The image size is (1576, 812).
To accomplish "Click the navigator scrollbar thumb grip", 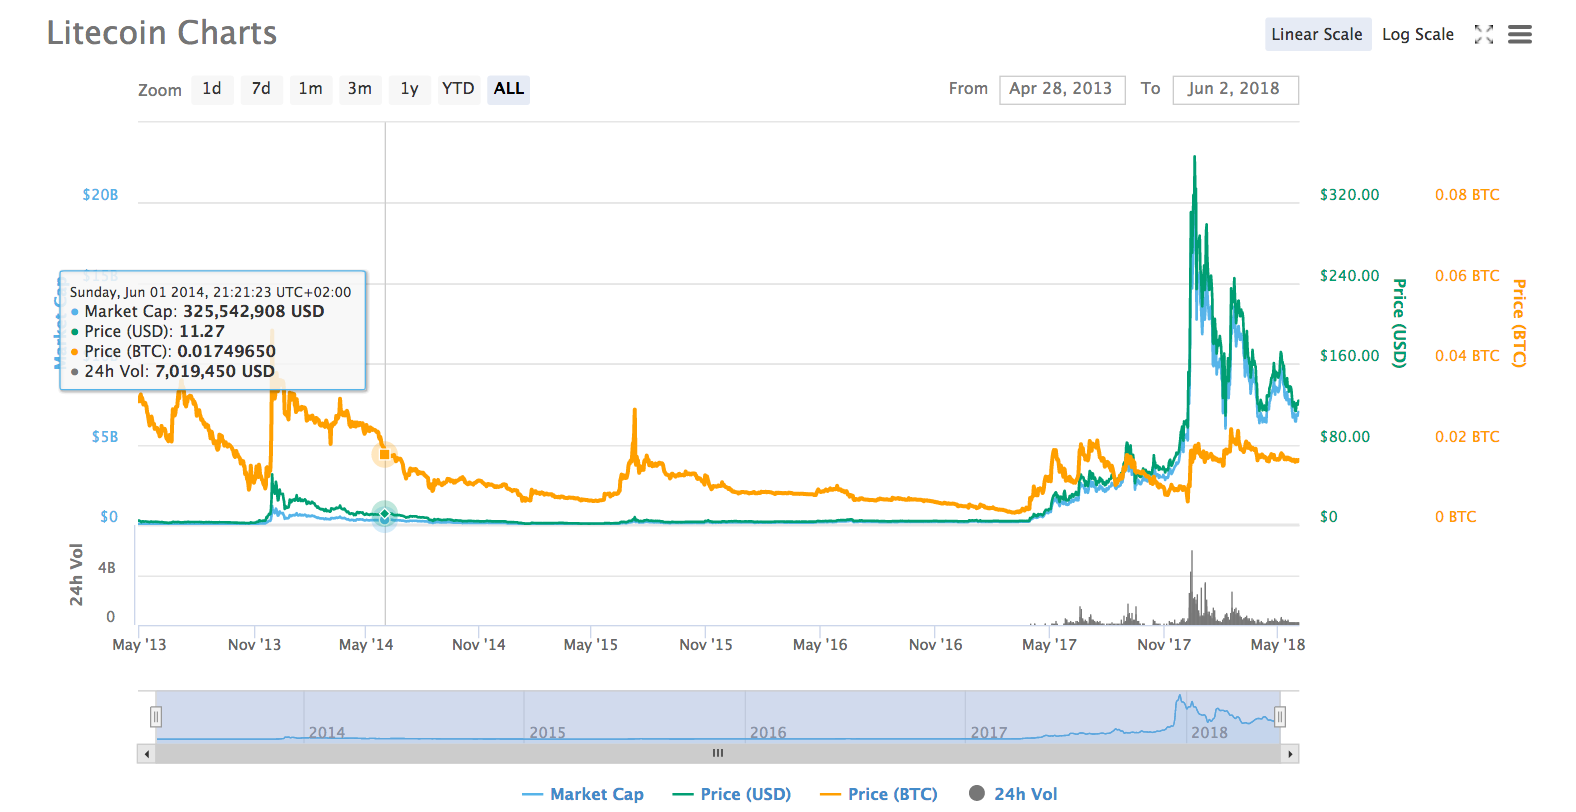I will (718, 754).
